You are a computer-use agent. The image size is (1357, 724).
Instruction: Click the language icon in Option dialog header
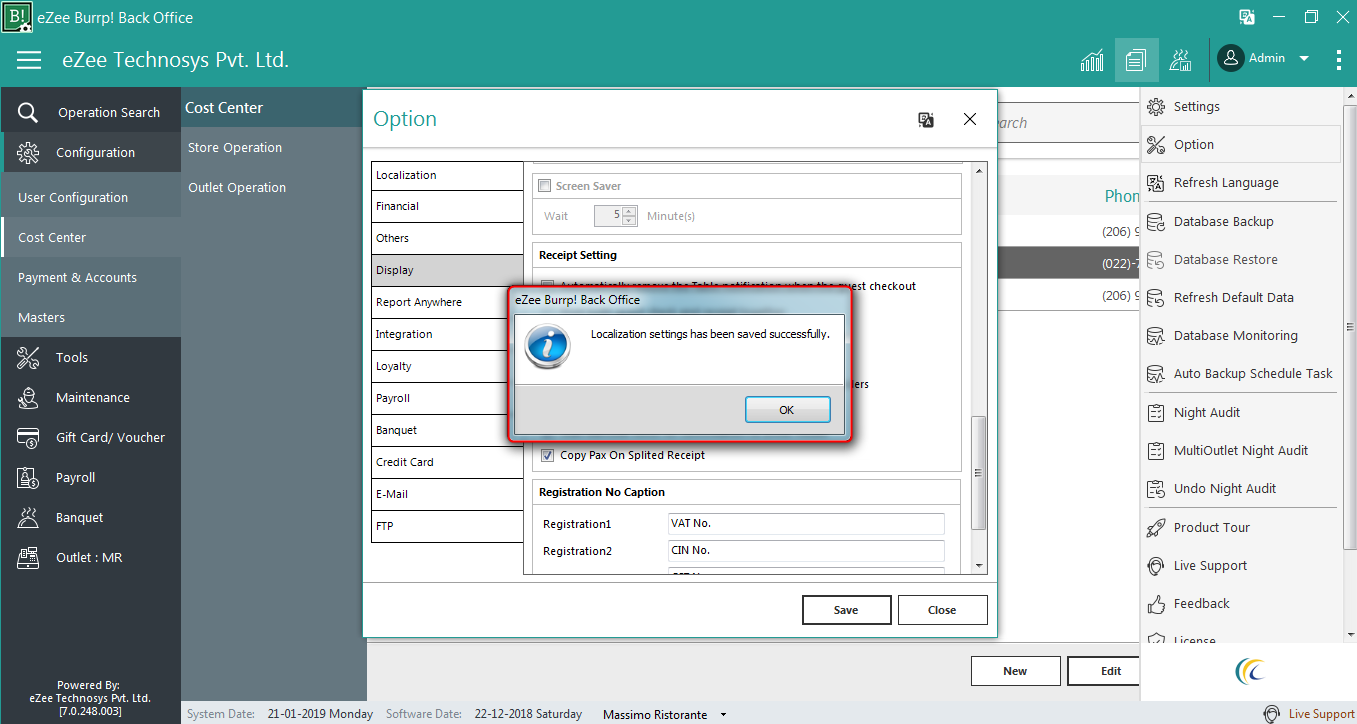(926, 119)
